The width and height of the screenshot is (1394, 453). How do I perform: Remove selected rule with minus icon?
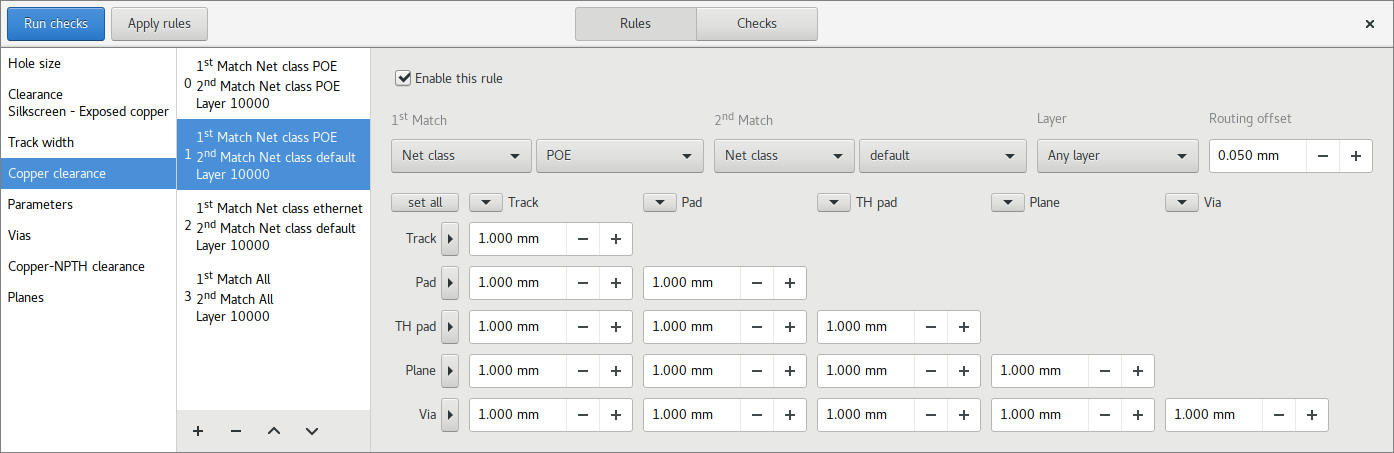click(236, 431)
